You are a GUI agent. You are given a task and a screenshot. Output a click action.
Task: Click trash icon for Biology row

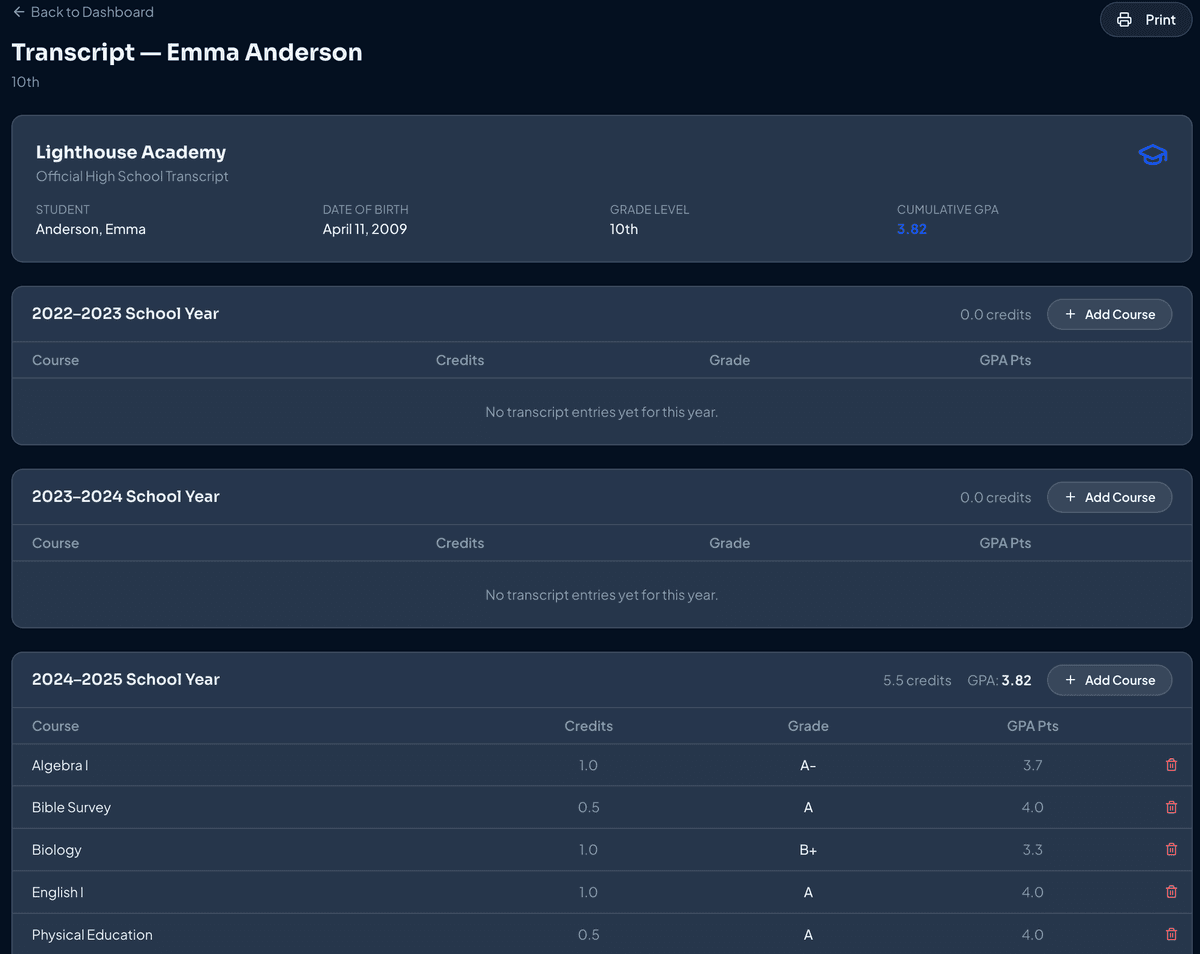(1171, 850)
